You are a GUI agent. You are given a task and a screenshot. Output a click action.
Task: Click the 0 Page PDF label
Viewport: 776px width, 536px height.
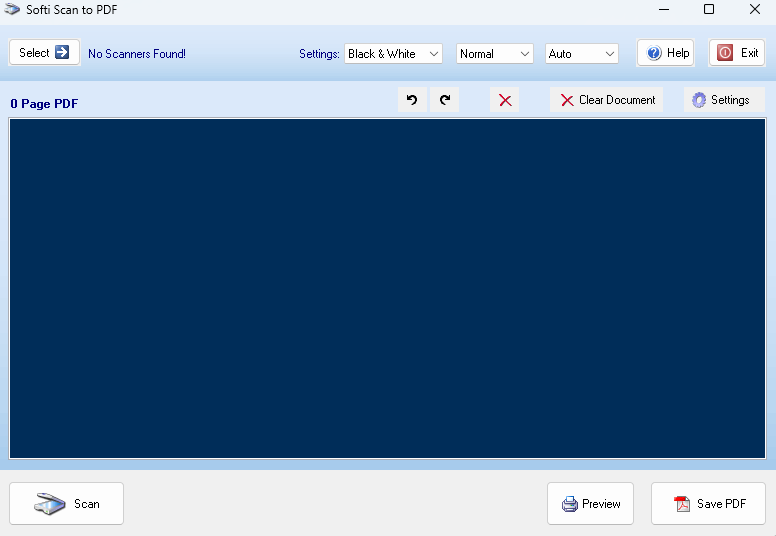(44, 104)
